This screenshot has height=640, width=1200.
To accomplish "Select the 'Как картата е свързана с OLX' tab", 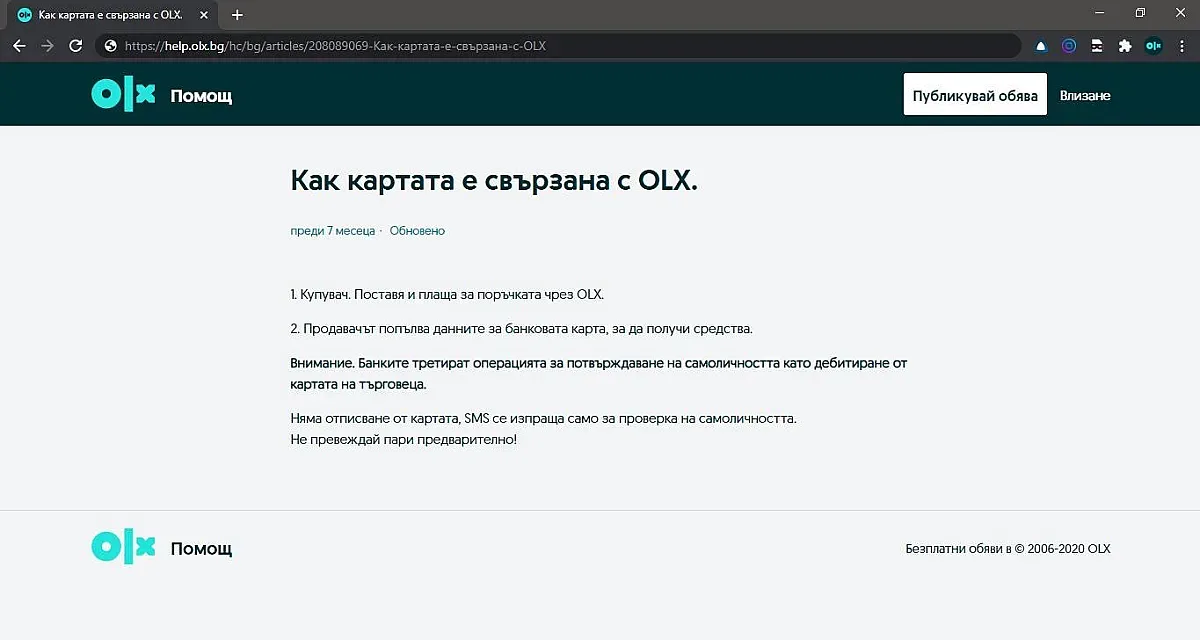I will click(x=108, y=15).
